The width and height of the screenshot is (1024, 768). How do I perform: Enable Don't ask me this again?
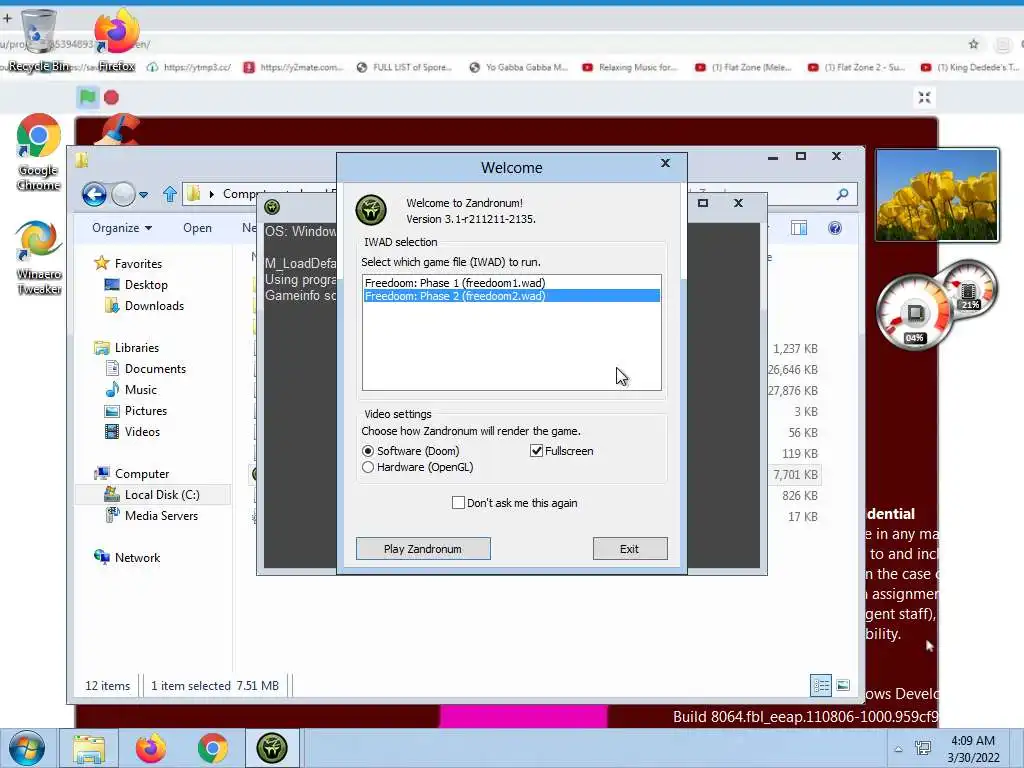click(515, 503)
